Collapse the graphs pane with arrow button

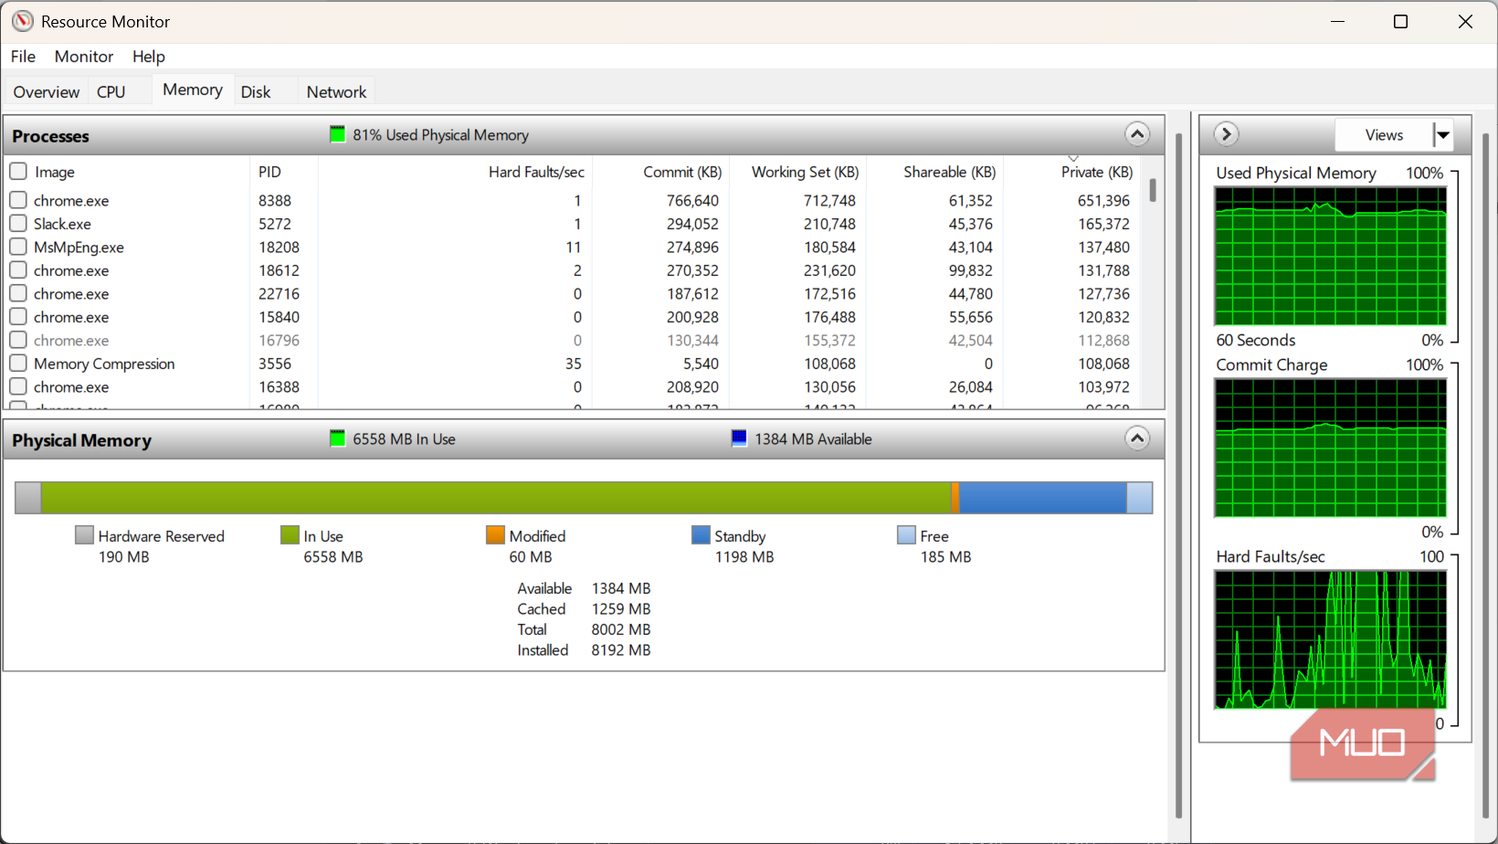click(1226, 134)
